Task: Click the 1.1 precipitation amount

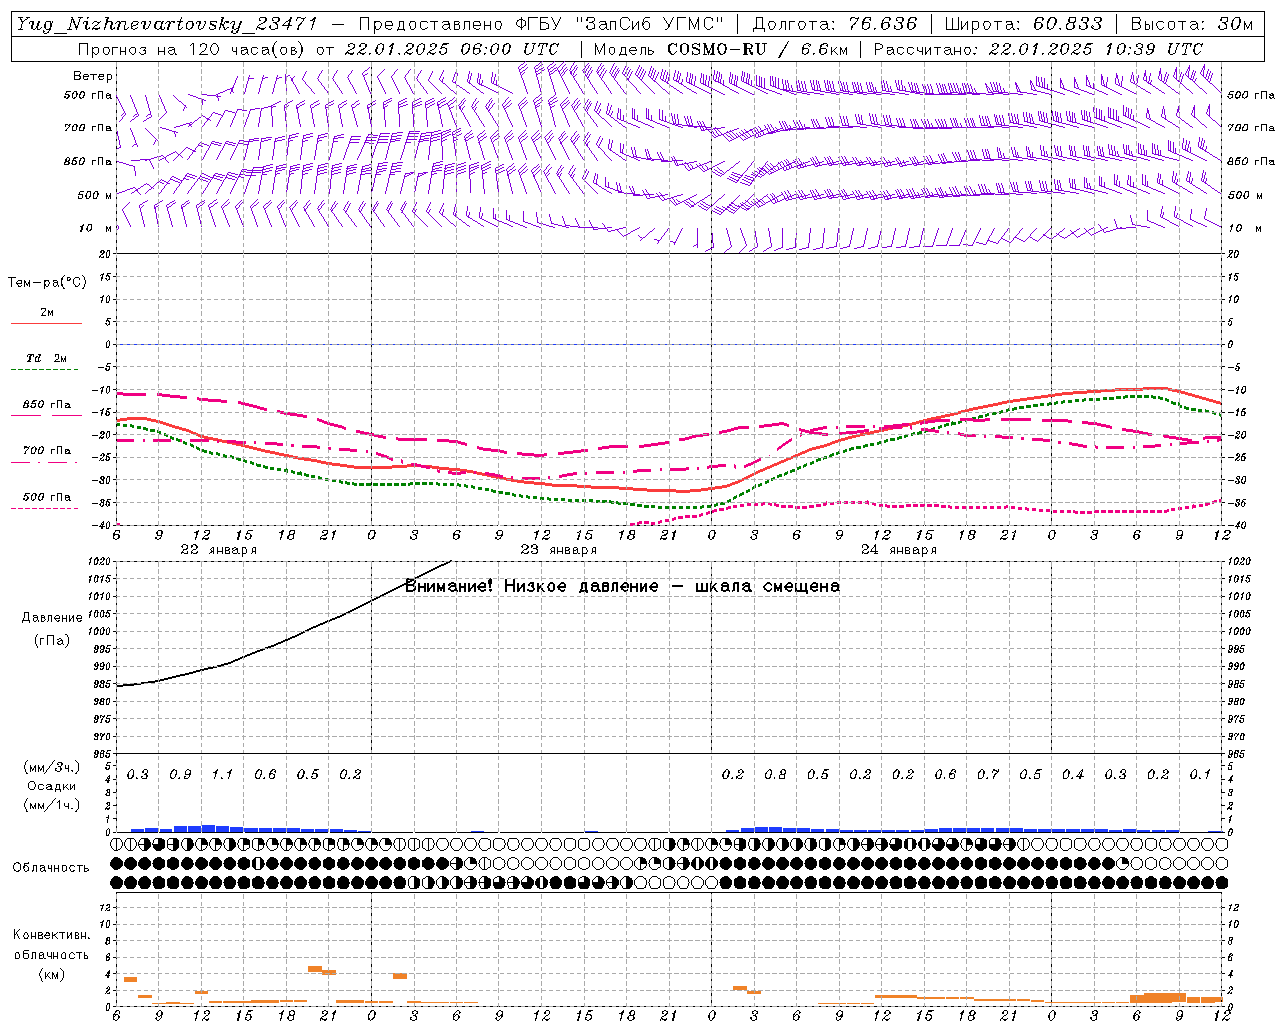Action: 222,774
